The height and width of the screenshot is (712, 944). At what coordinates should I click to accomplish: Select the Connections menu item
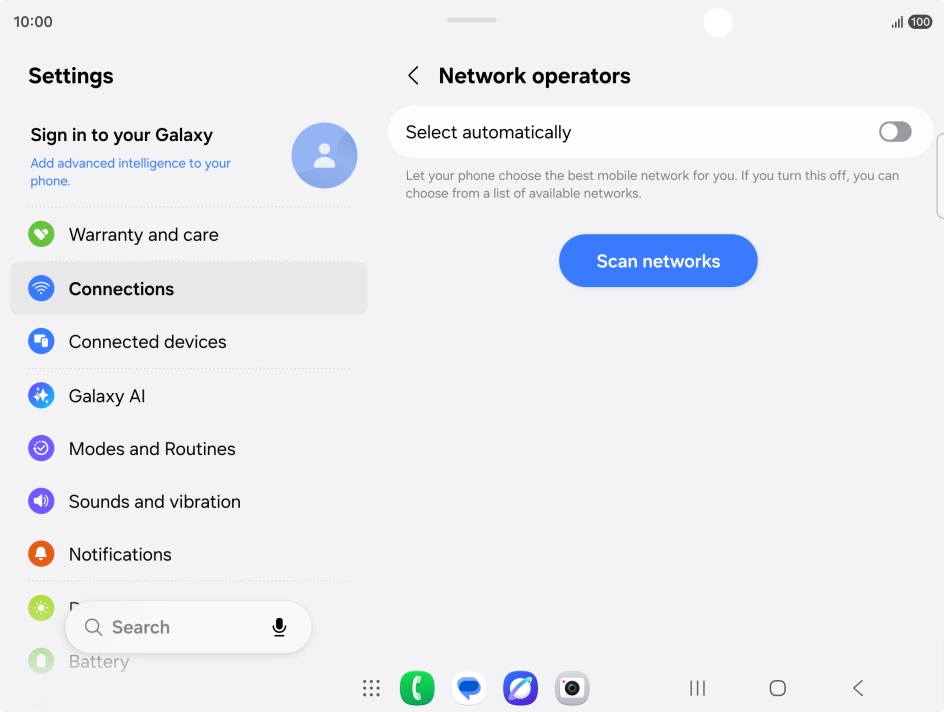tap(188, 288)
